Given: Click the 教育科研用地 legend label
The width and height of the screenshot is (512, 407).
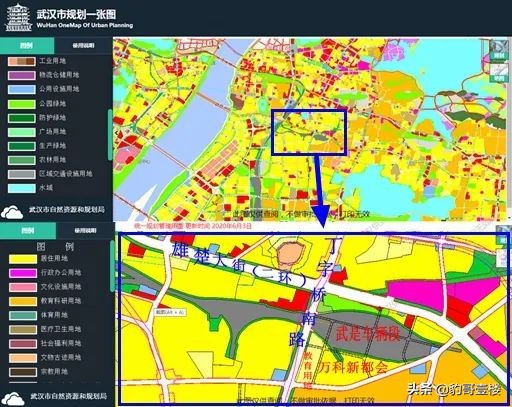Looking at the screenshot, I should click(x=61, y=301).
